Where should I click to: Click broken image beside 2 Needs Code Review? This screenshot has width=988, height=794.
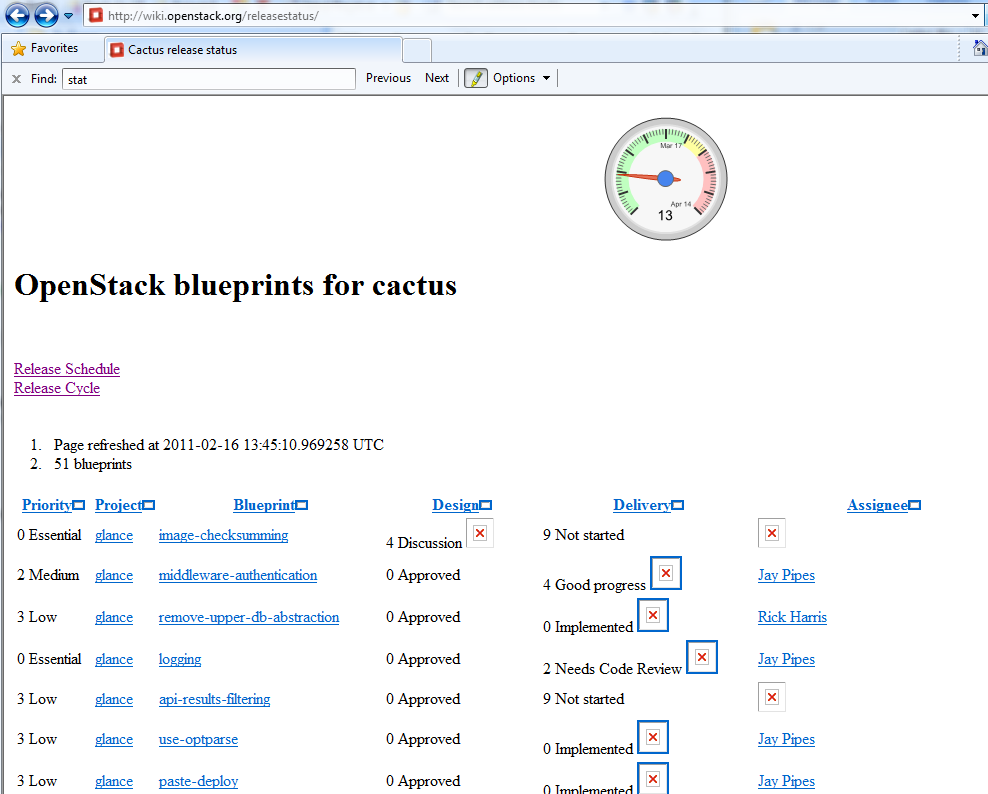(x=702, y=657)
